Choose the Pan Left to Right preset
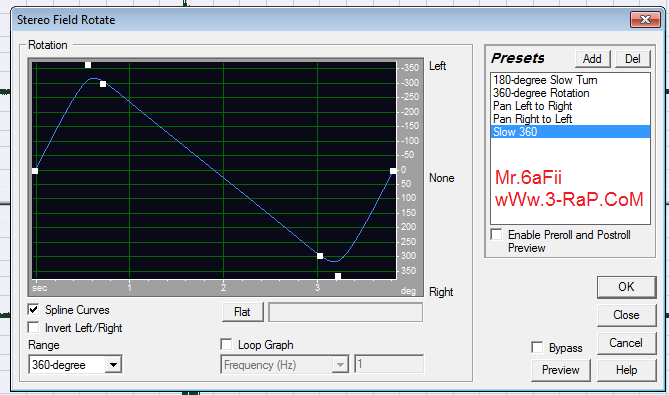This screenshot has width=669, height=395. [x=532, y=106]
